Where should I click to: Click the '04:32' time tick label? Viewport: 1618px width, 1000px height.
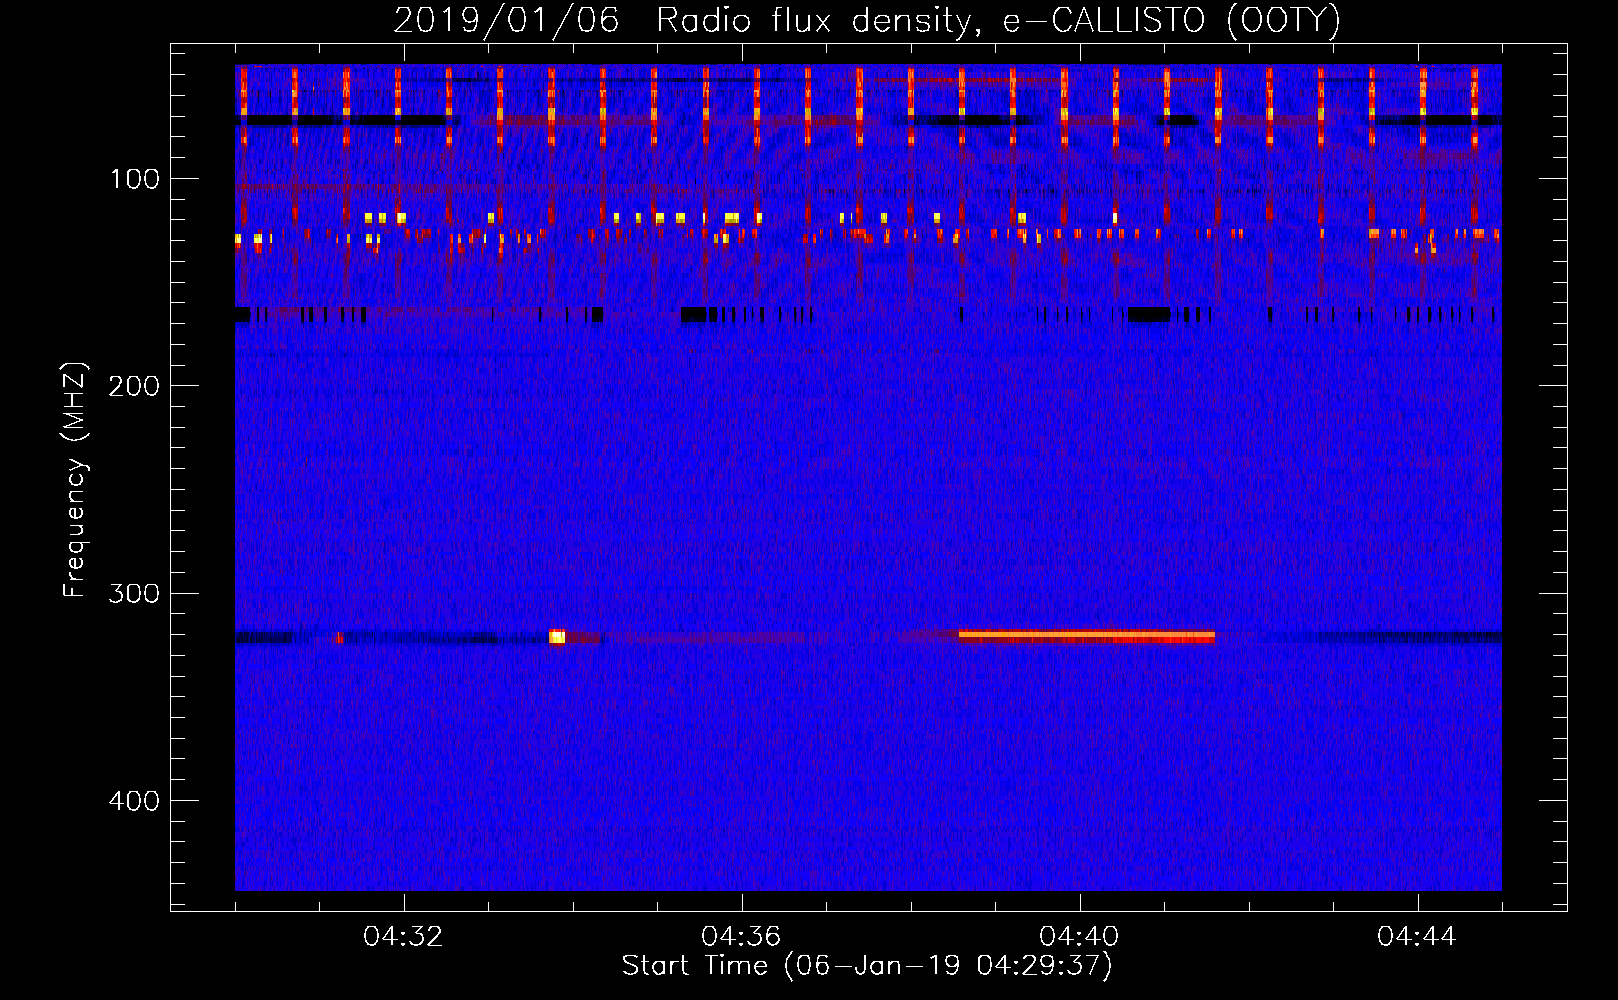[x=403, y=937]
